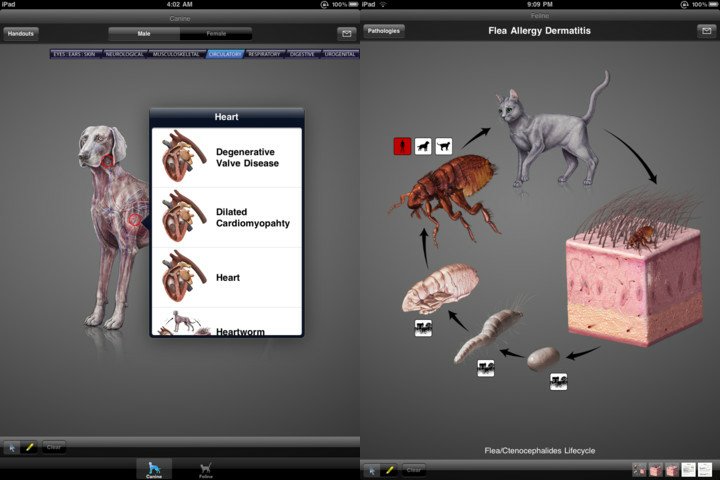
Task: Open the Handouts popover
Action: 21,33
